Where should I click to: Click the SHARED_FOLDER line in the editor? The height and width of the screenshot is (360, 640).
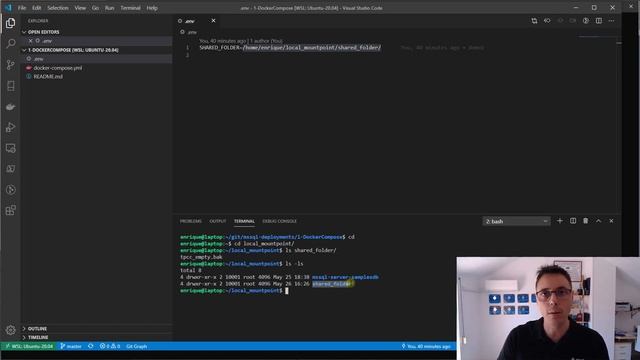coord(290,48)
